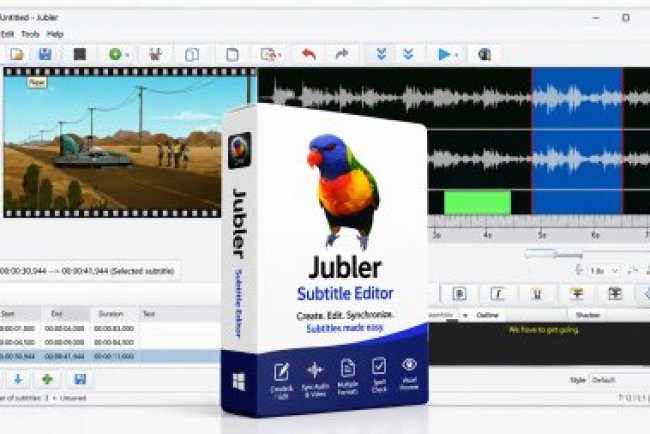Click double-chevron icon next to redo arrow
The image size is (650, 434).
point(381,54)
